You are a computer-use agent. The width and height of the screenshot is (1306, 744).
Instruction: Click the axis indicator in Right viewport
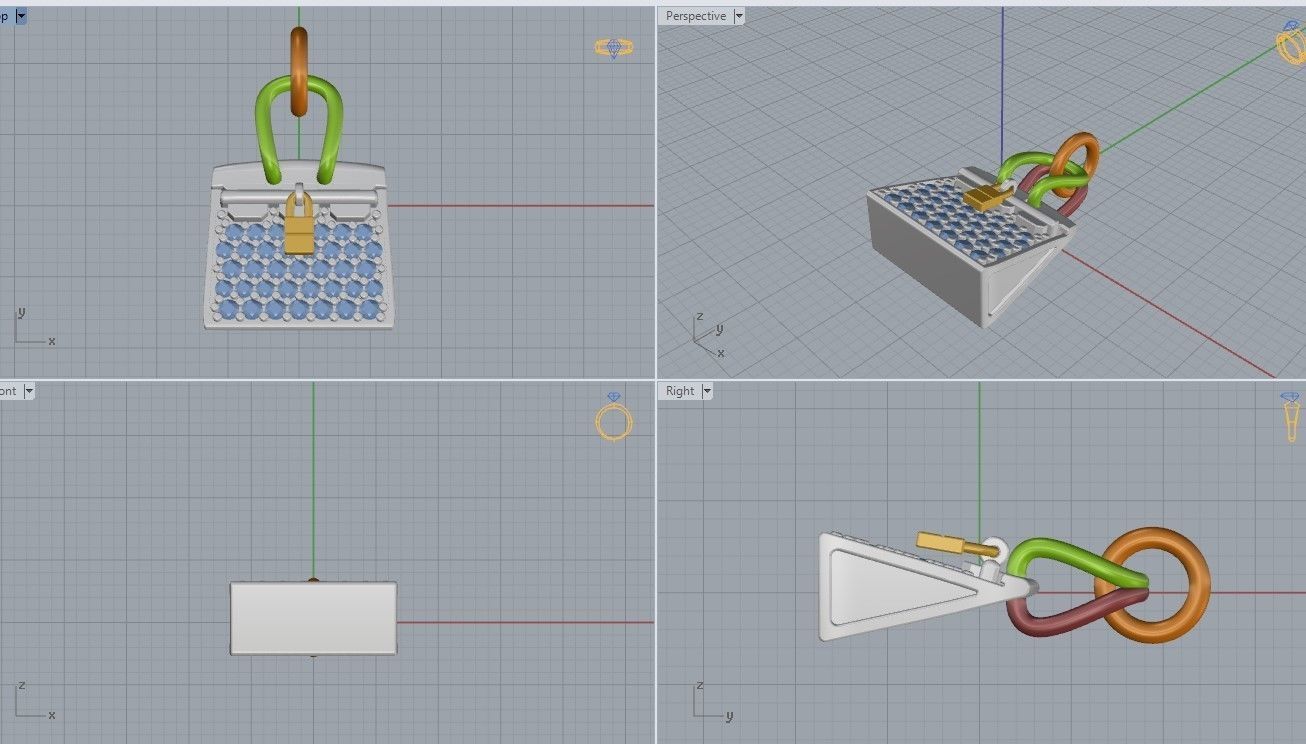pos(713,701)
